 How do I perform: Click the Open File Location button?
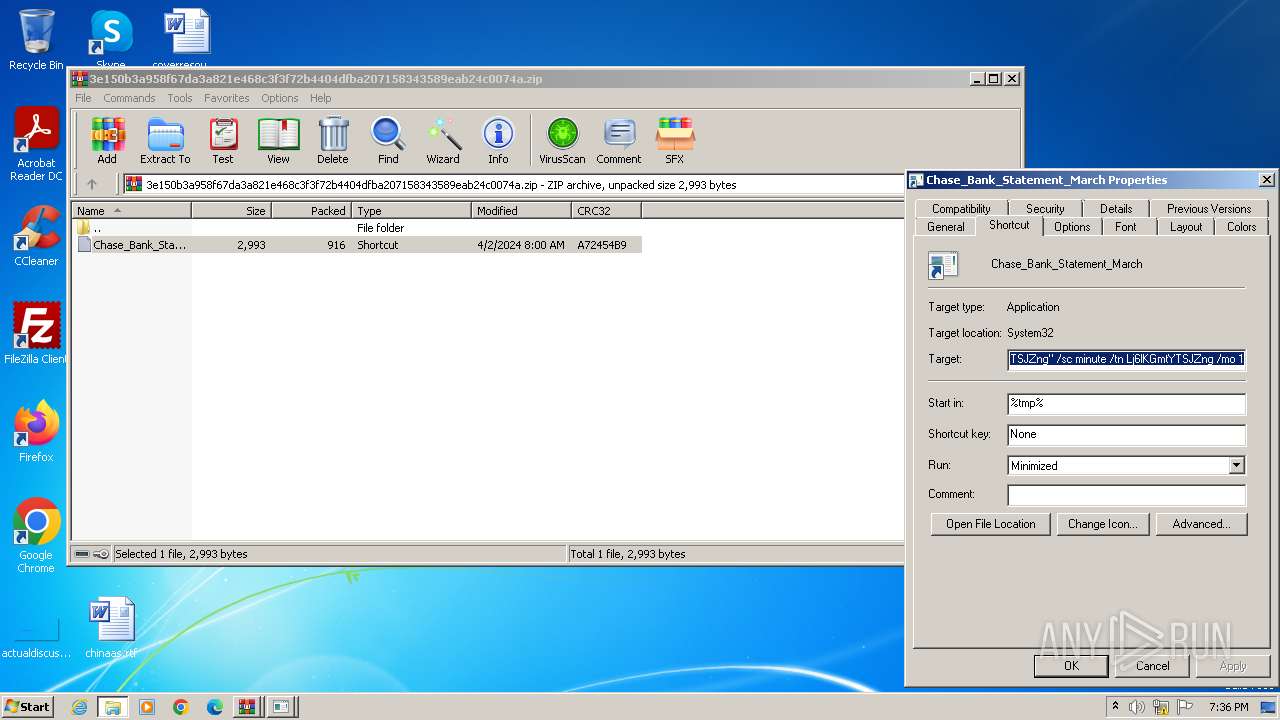pyautogui.click(x=991, y=524)
